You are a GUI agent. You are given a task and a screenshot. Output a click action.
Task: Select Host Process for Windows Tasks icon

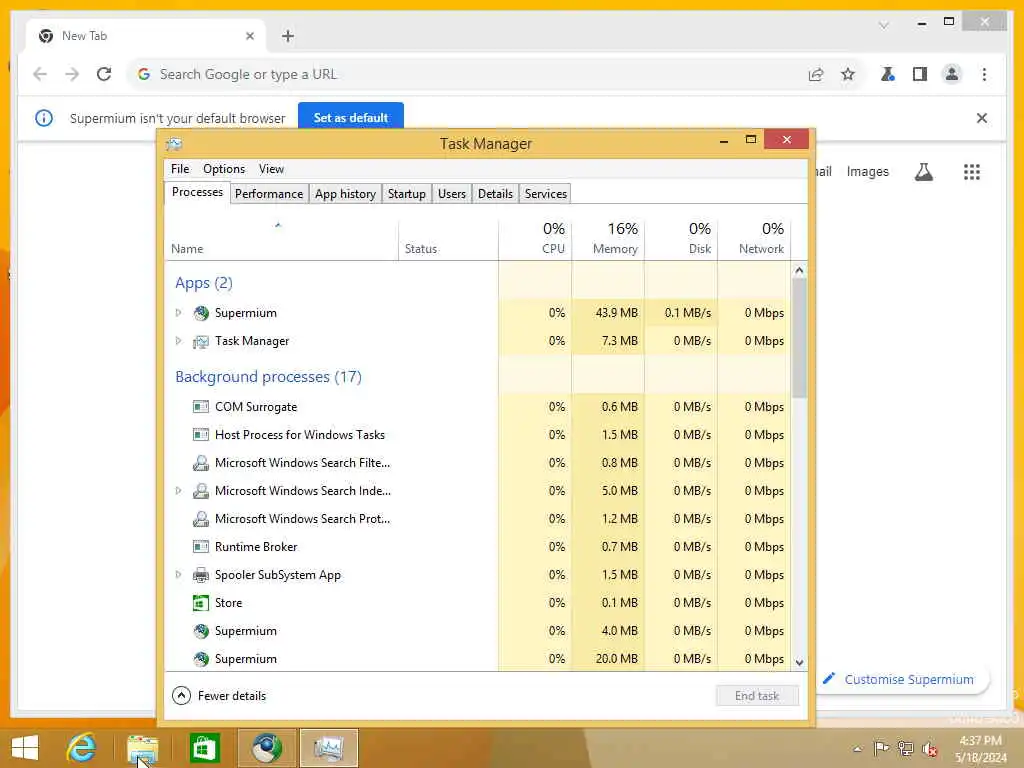pos(201,435)
